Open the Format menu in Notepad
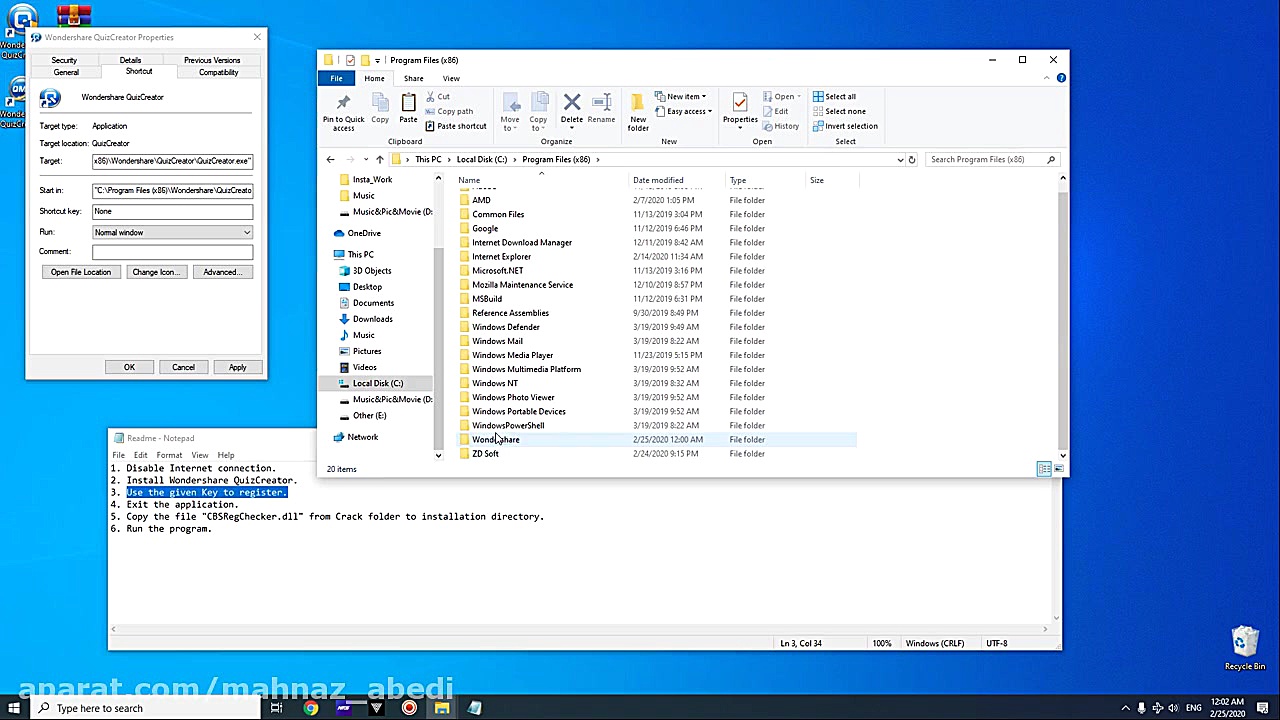 point(169,455)
